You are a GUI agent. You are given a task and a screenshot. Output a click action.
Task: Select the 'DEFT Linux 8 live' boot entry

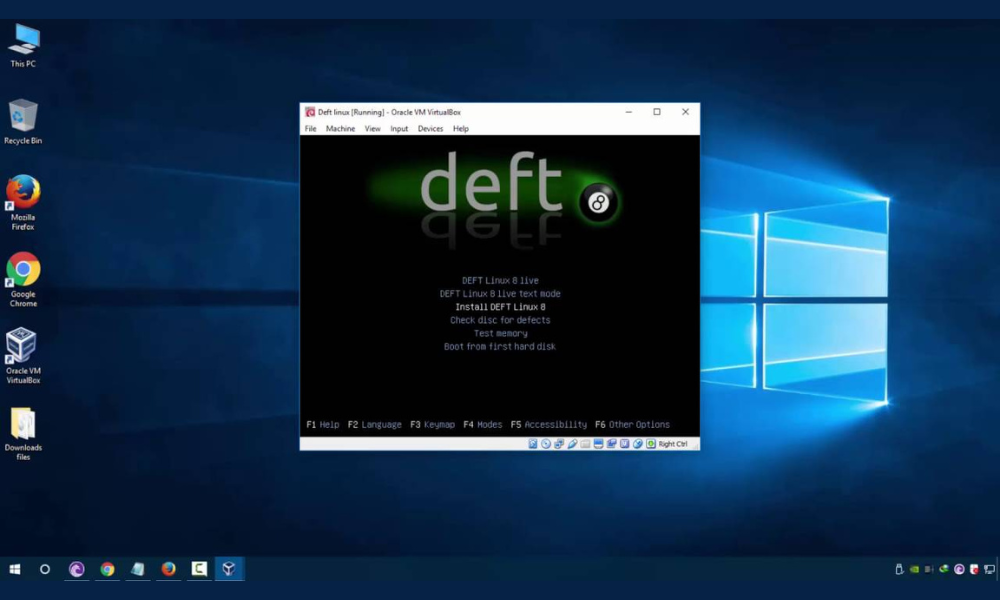coord(500,281)
